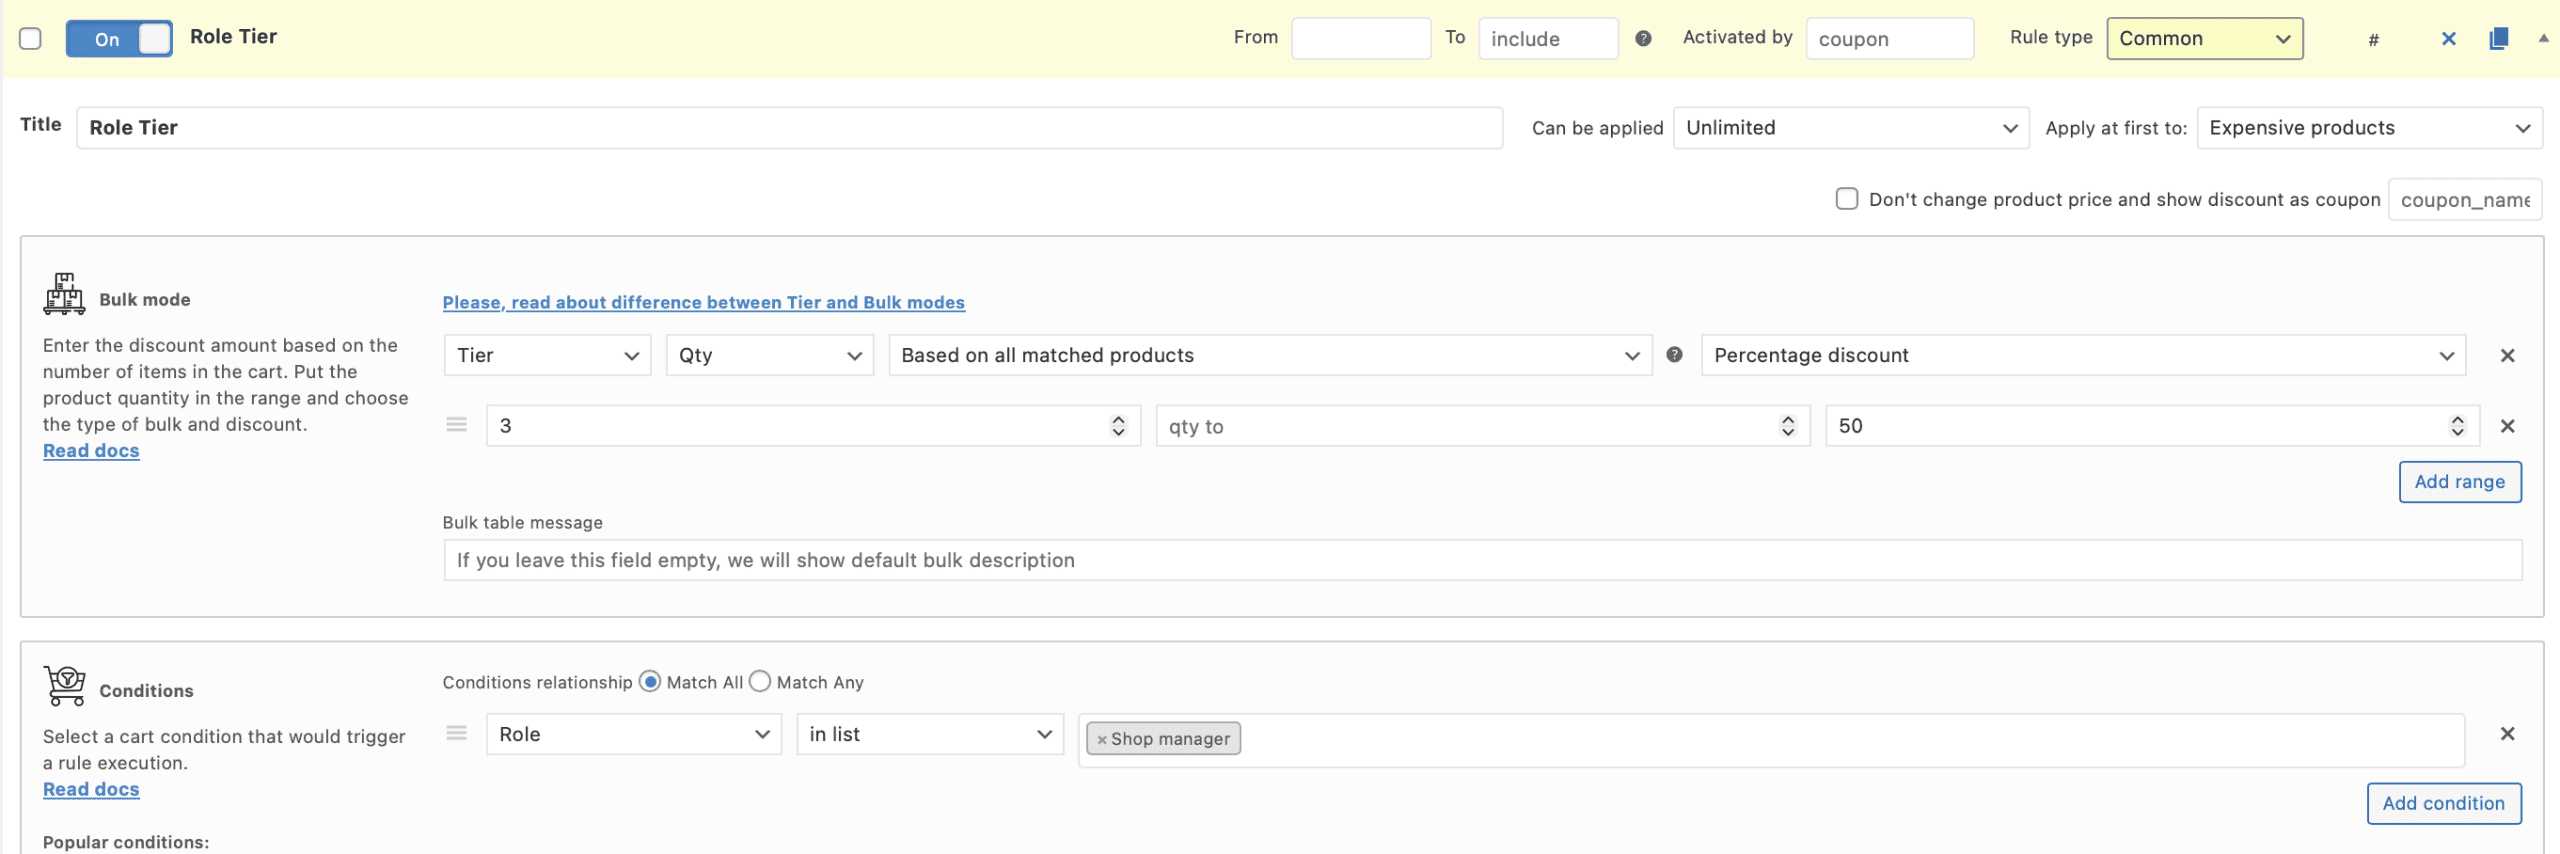Click the Bulk table message input field

pos(1482,560)
